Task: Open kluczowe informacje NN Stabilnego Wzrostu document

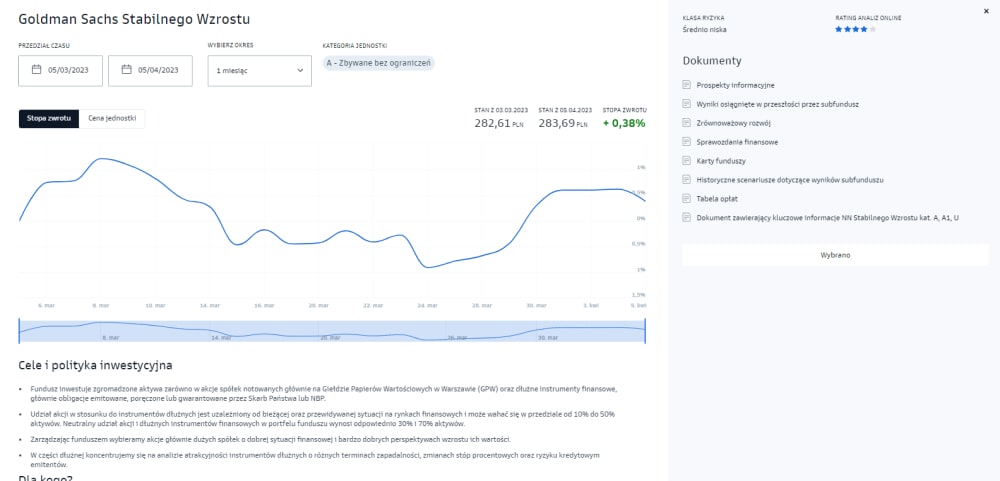Action: [x=828, y=218]
